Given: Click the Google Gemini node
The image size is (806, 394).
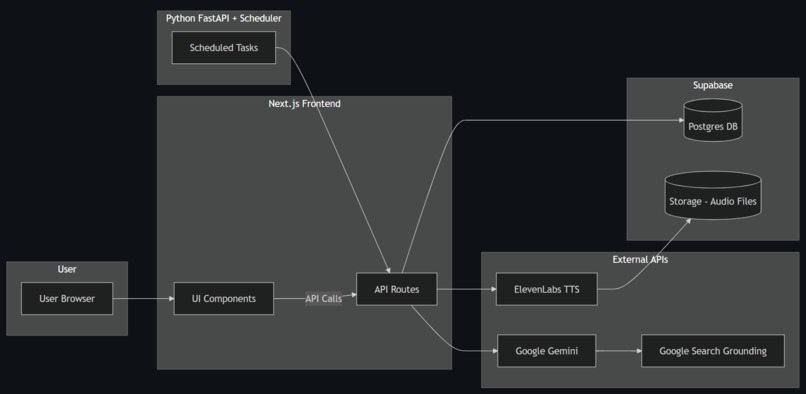Looking at the screenshot, I should 546,351.
